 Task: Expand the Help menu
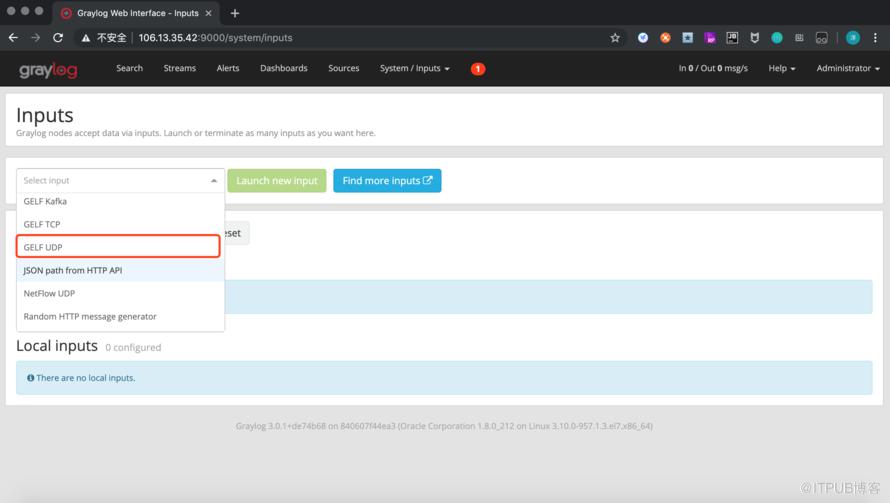pos(782,68)
